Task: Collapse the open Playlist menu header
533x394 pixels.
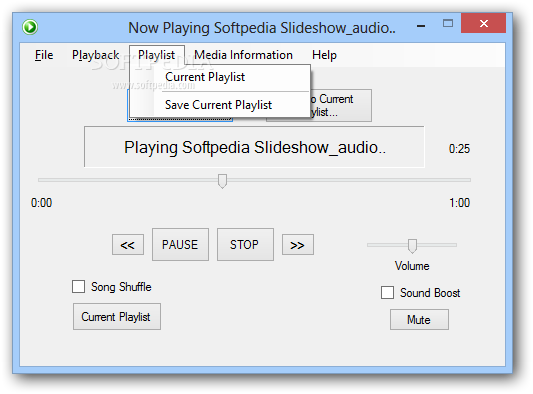Action: coord(157,55)
